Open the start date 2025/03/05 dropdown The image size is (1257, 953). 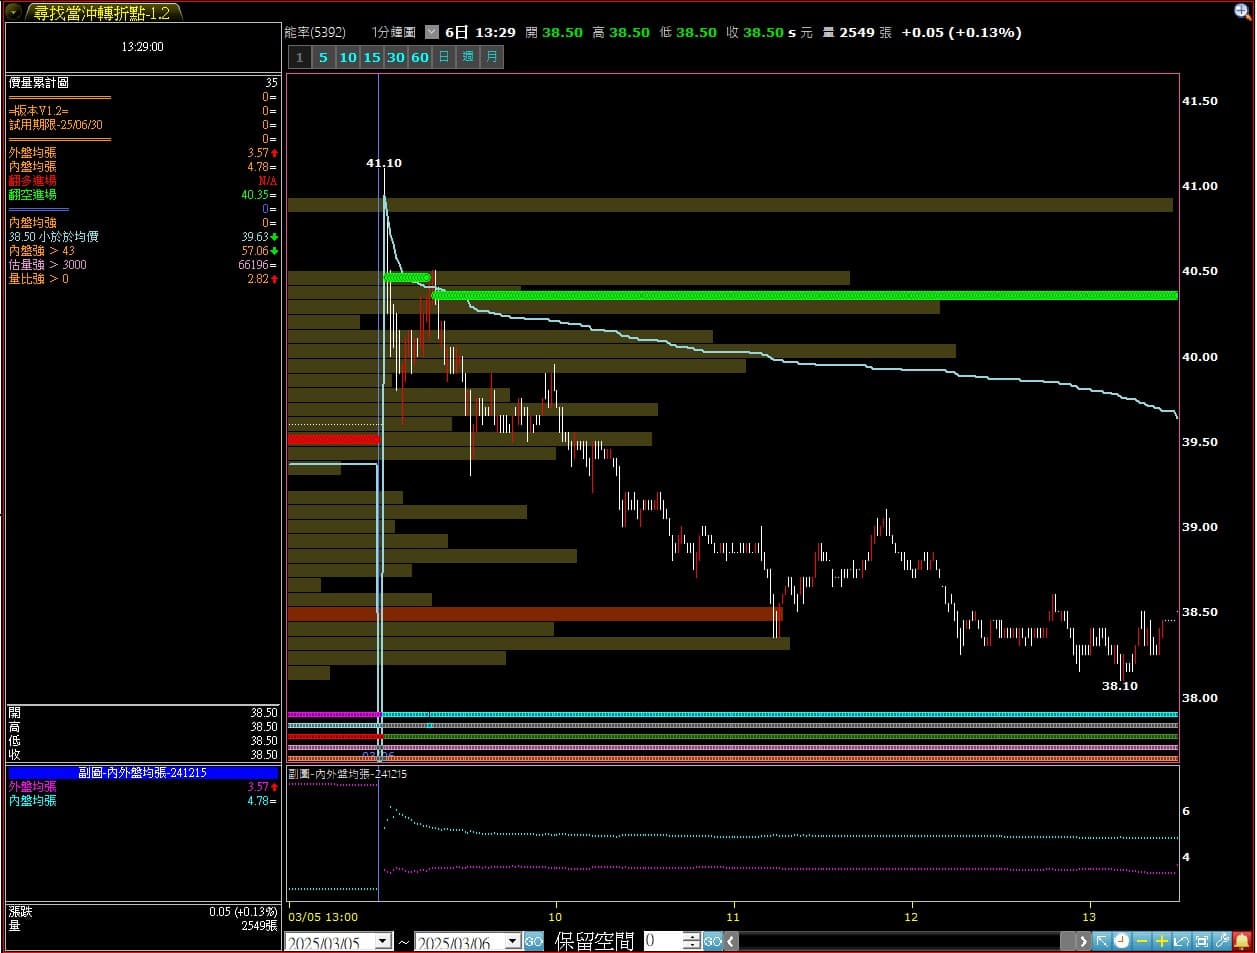pos(382,941)
